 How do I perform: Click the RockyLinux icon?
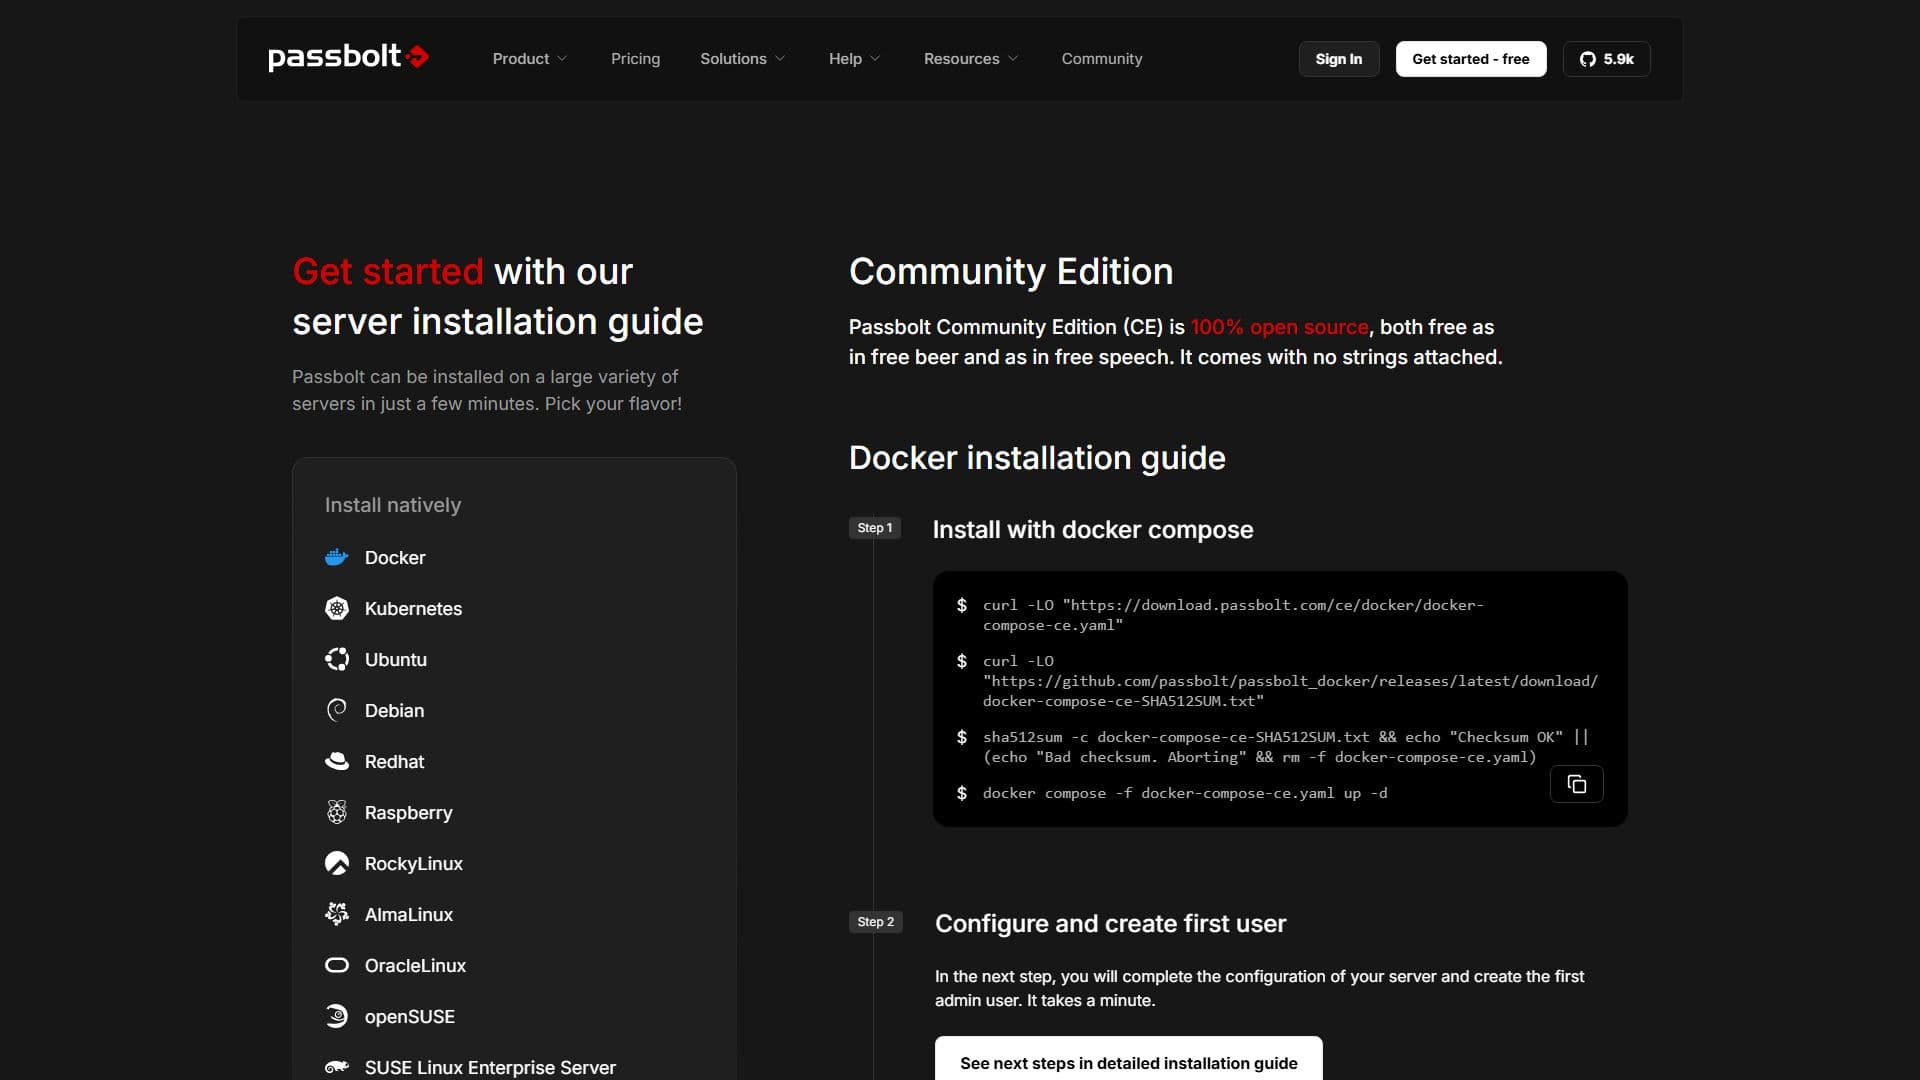(337, 864)
